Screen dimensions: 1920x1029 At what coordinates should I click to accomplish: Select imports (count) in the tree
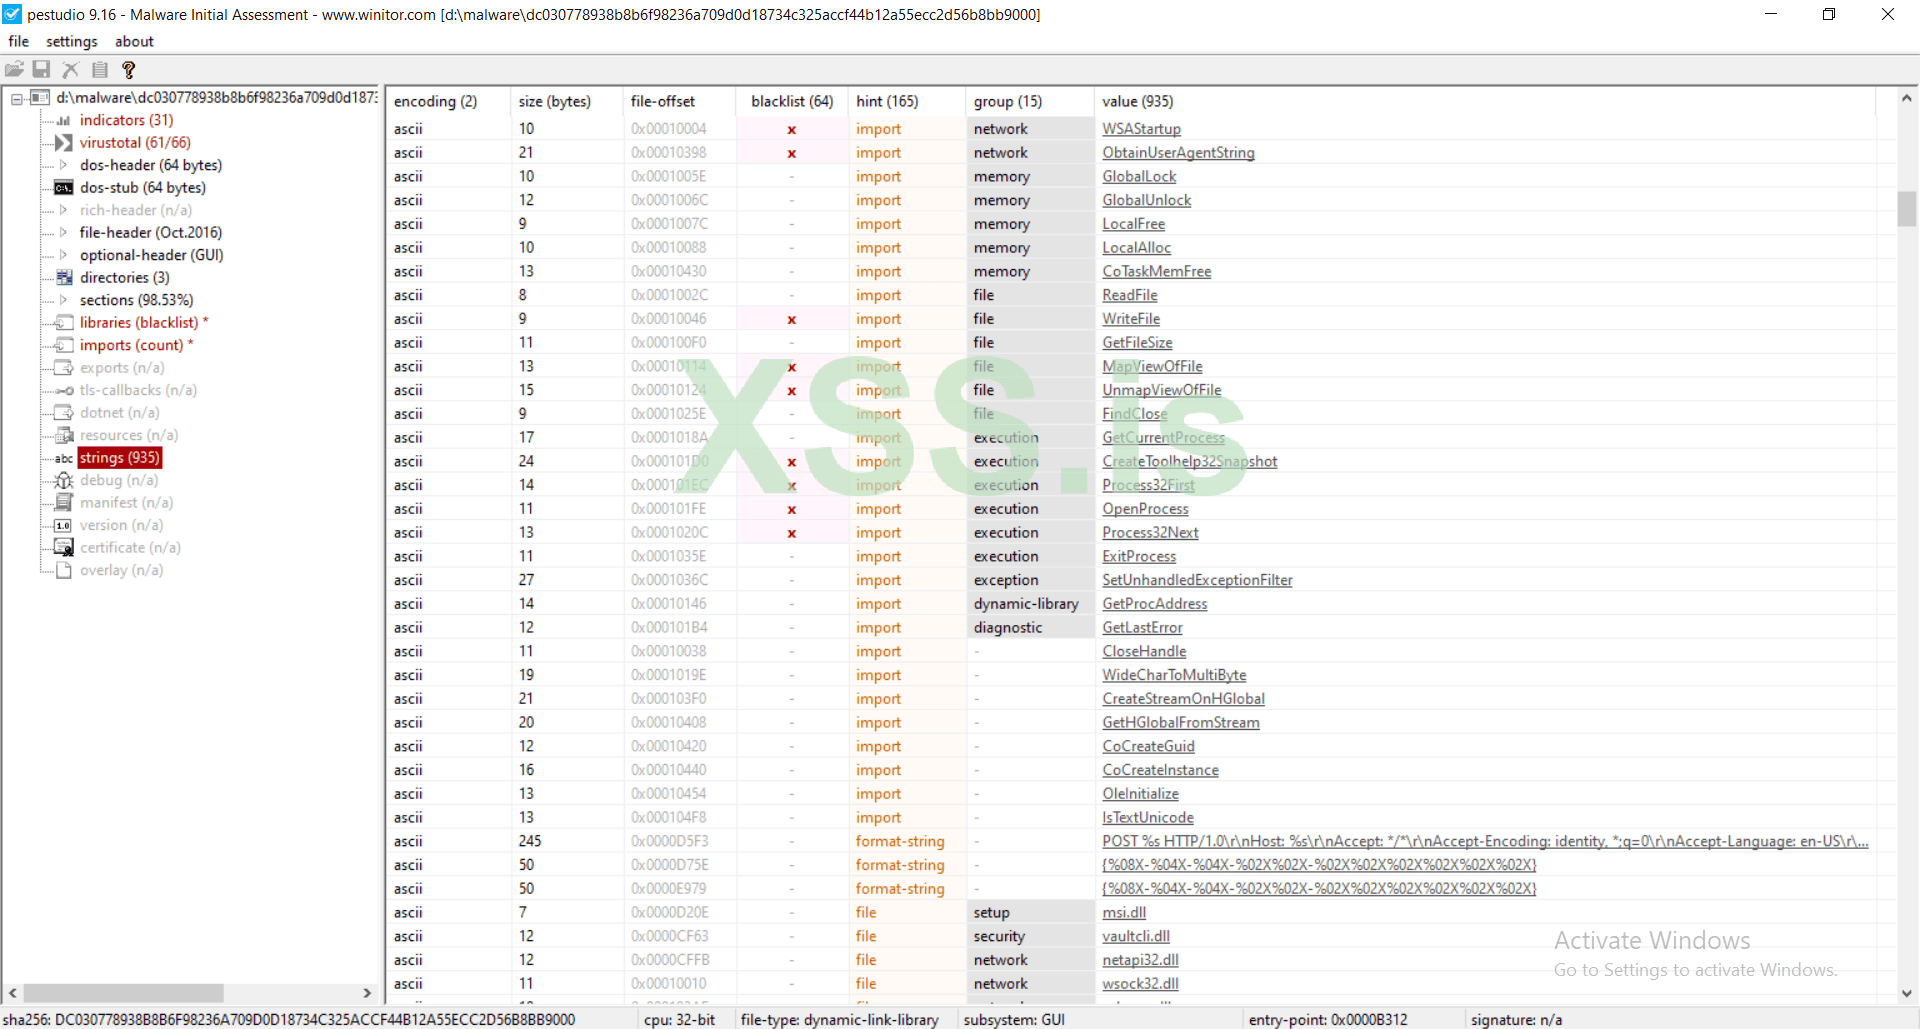point(137,345)
